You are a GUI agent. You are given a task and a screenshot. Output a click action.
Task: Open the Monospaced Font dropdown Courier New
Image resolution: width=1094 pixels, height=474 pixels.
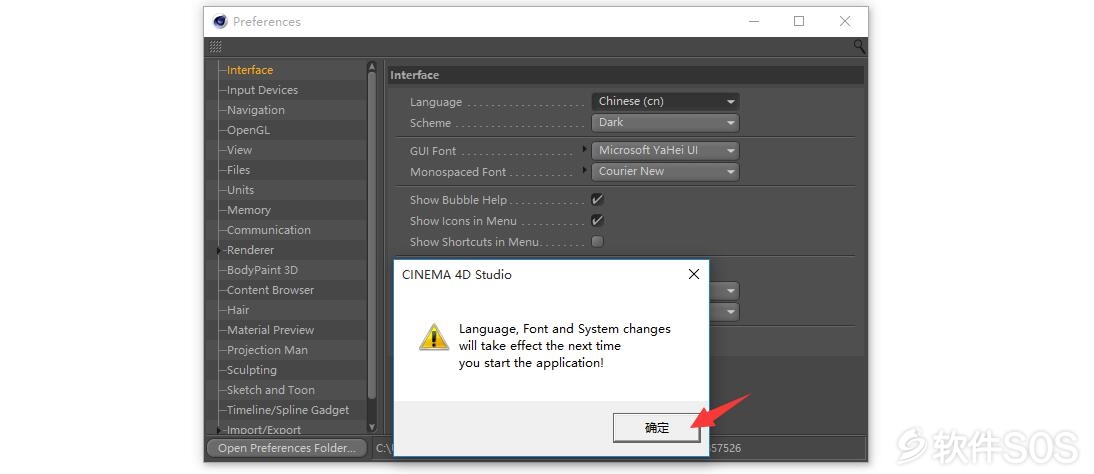click(665, 171)
